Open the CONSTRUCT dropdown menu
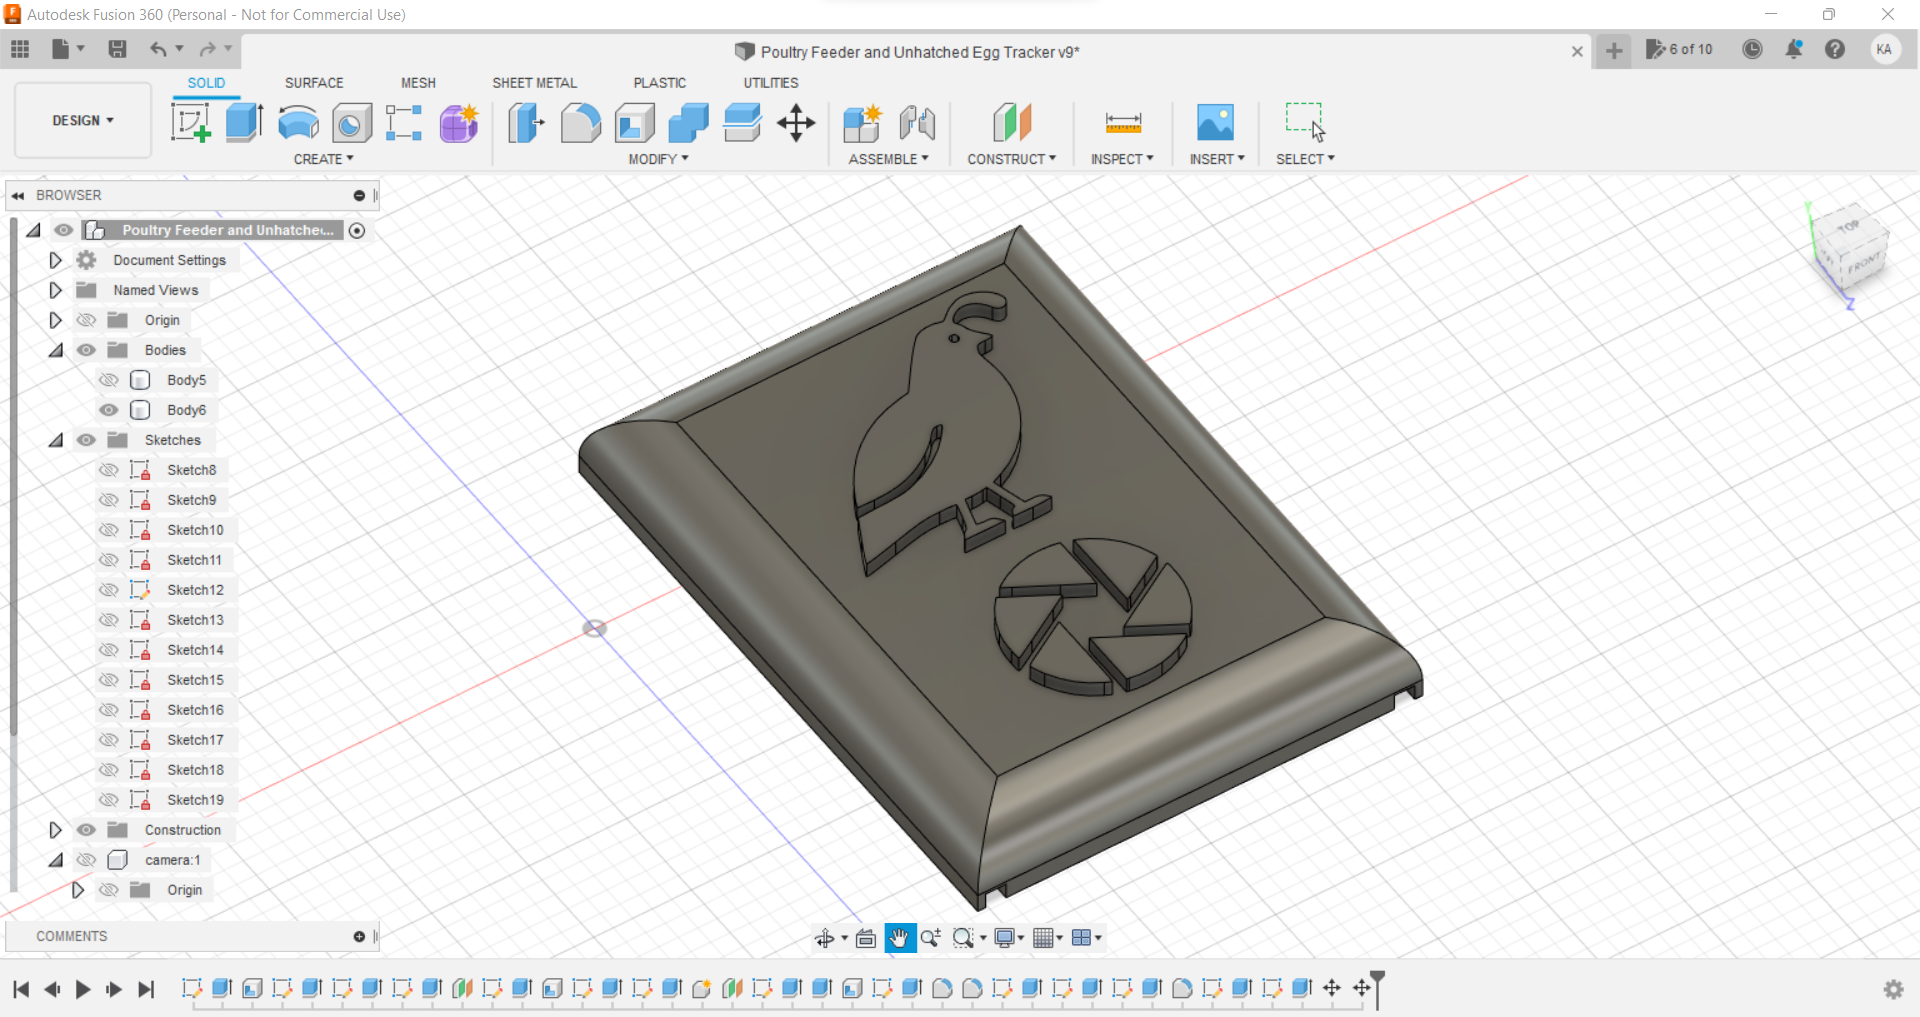Viewport: 1920px width, 1017px height. point(1011,159)
